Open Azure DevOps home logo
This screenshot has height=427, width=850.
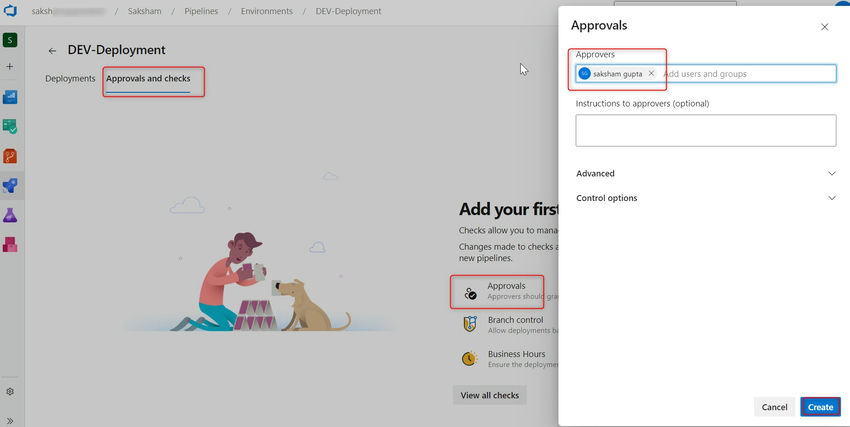[10, 10]
